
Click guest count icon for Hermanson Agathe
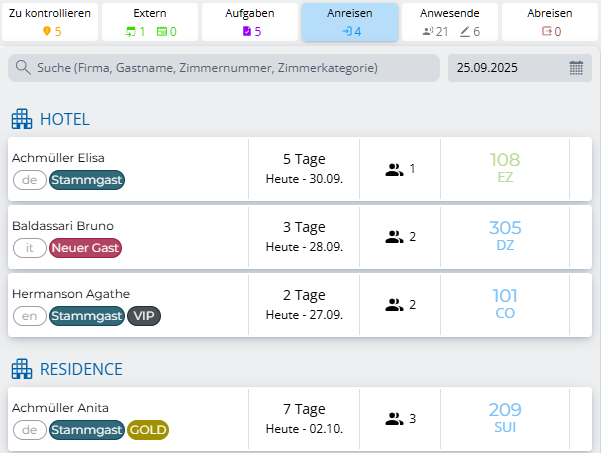(x=394, y=304)
